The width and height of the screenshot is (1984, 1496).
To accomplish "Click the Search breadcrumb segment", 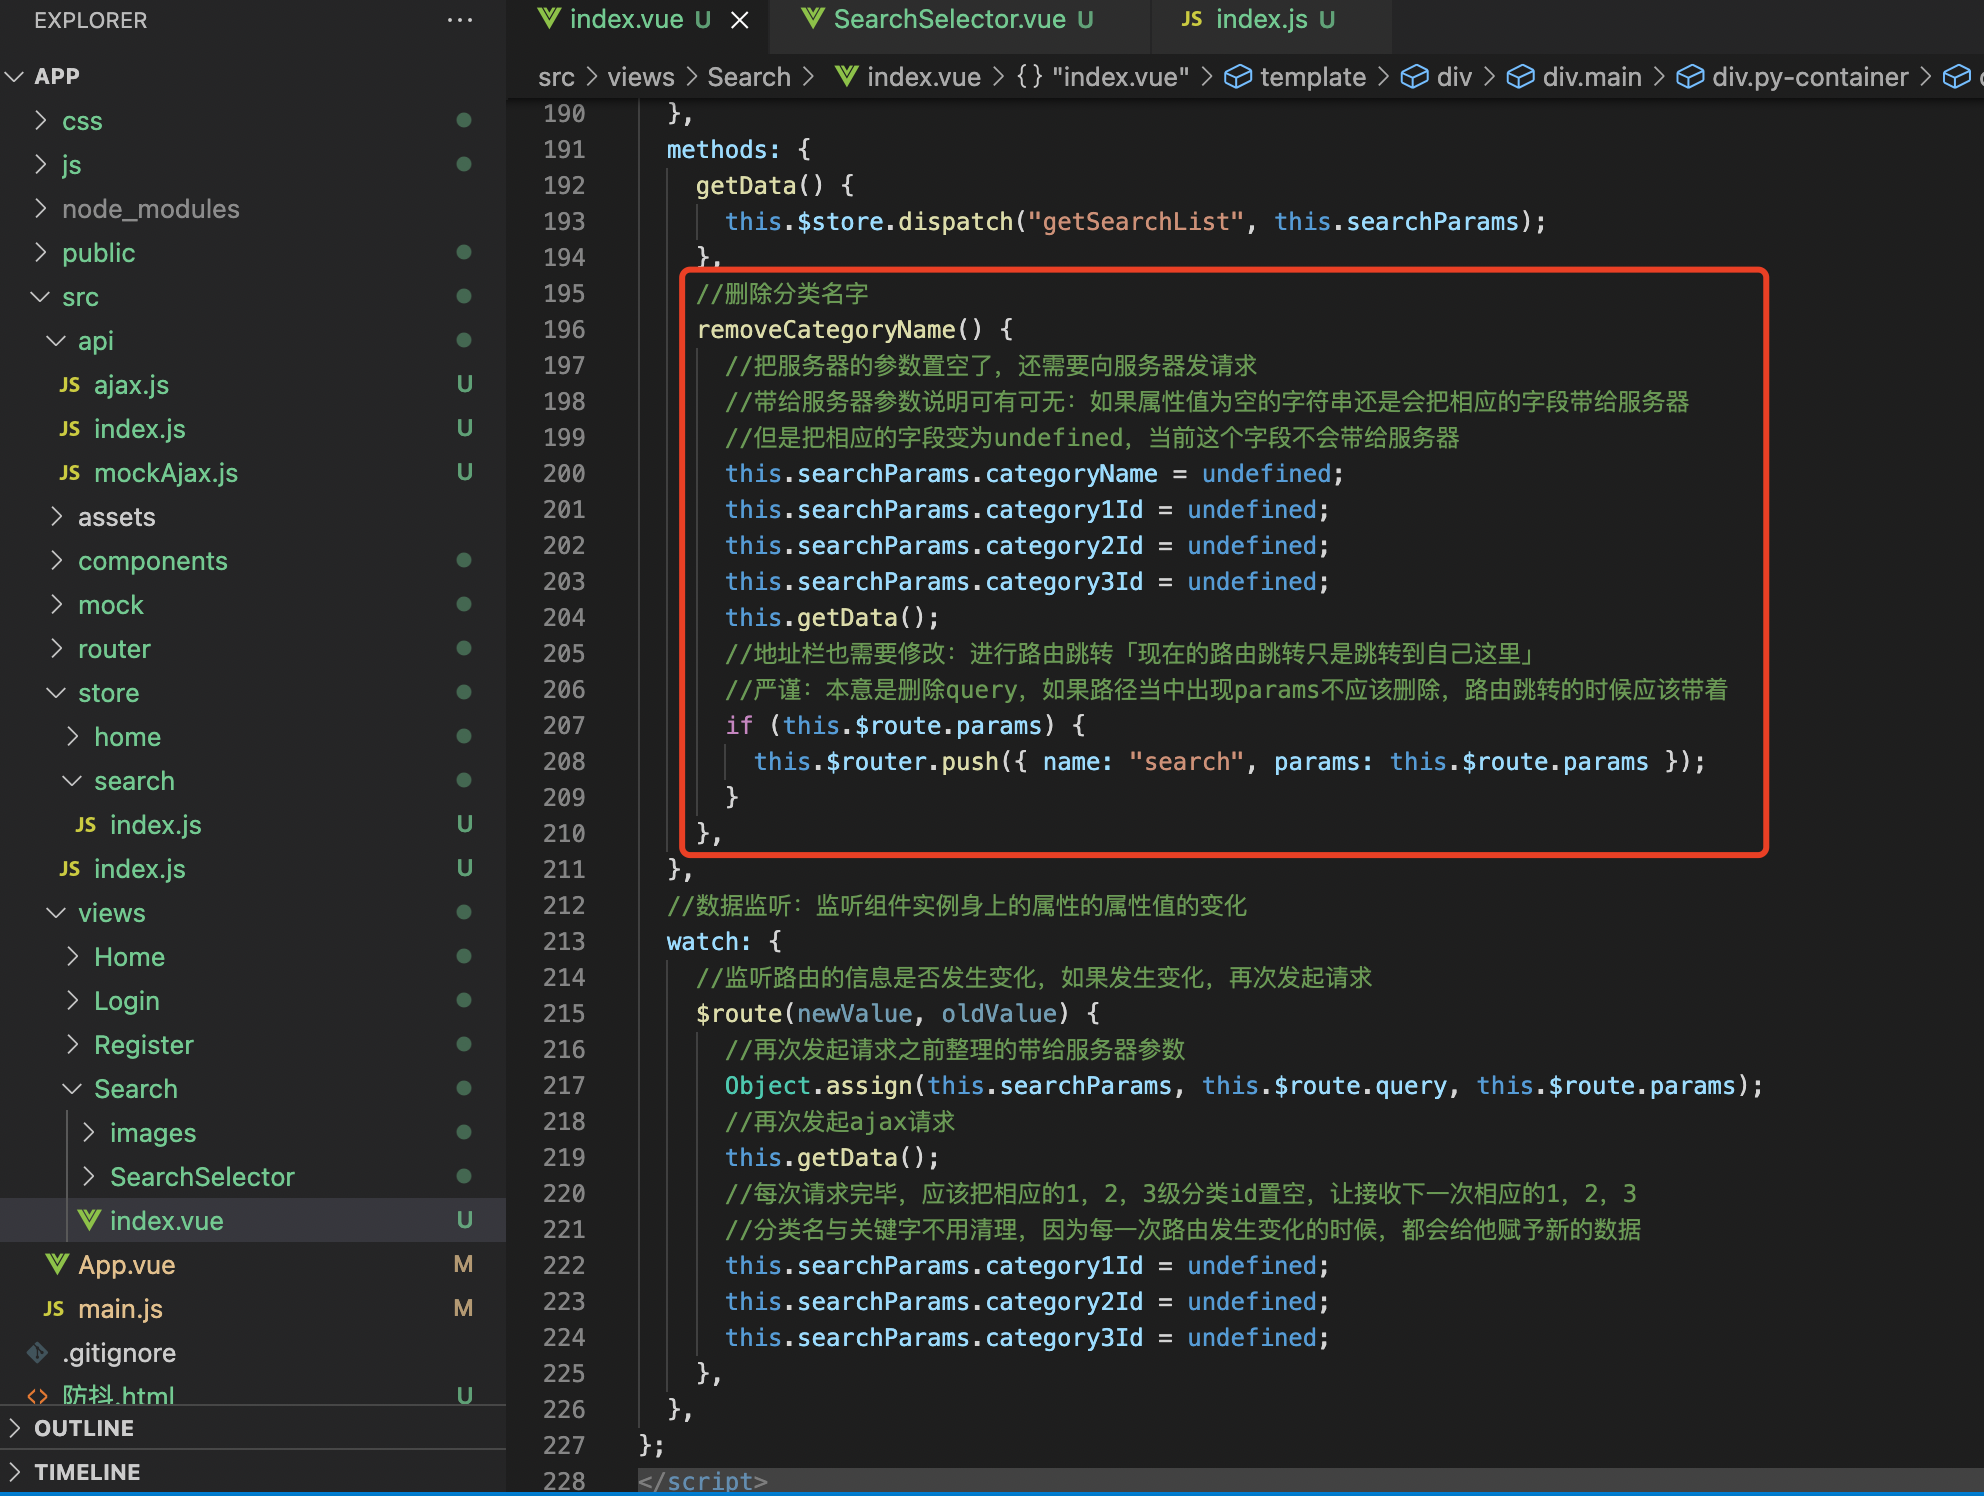I will point(748,77).
